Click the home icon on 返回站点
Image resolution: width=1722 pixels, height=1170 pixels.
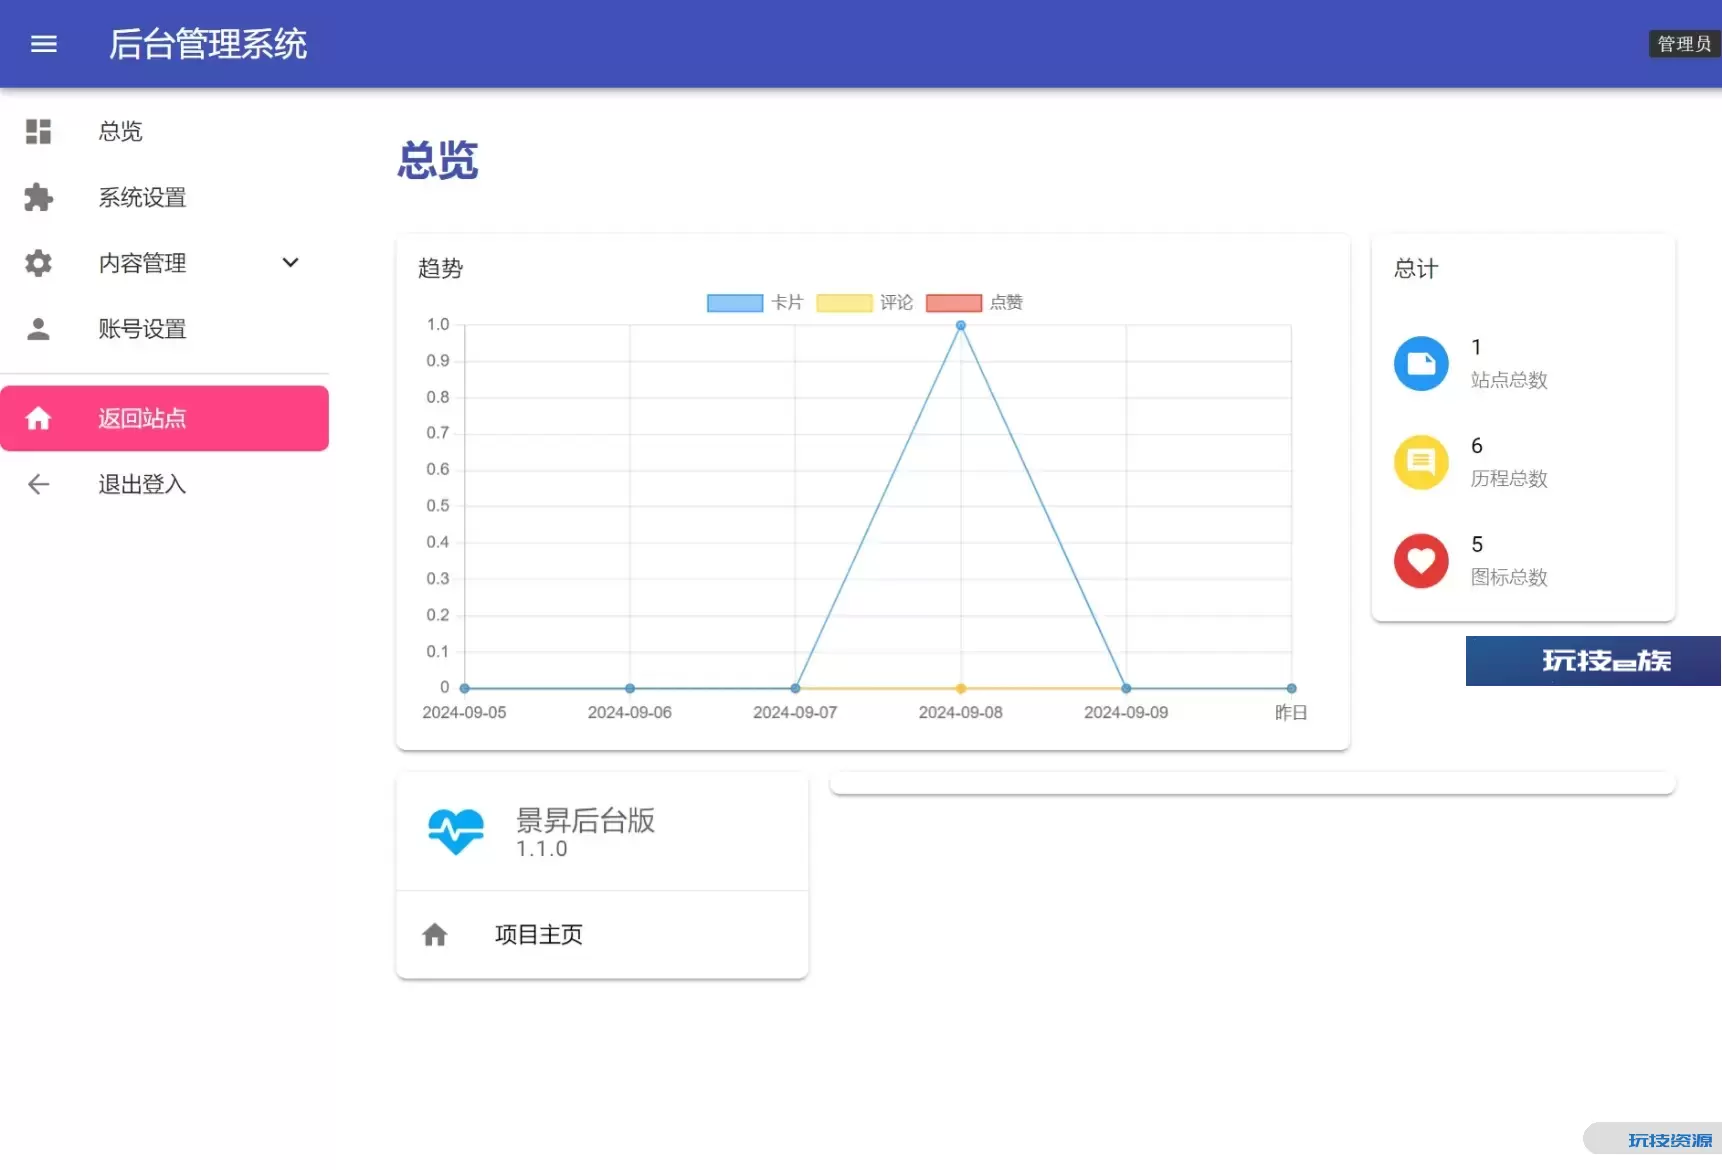38,418
